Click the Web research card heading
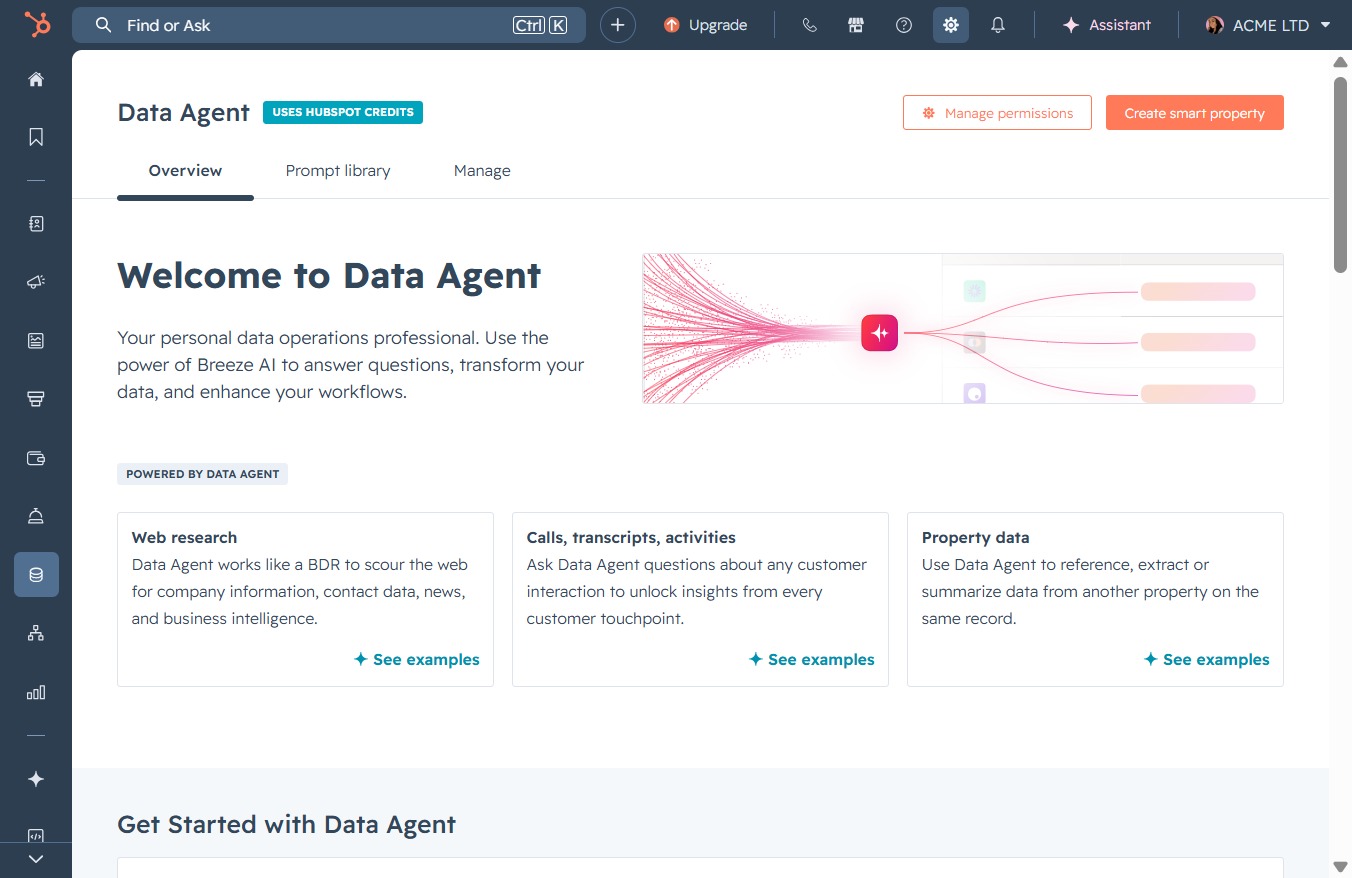Viewport: 1352px width, 878px height. (x=184, y=538)
